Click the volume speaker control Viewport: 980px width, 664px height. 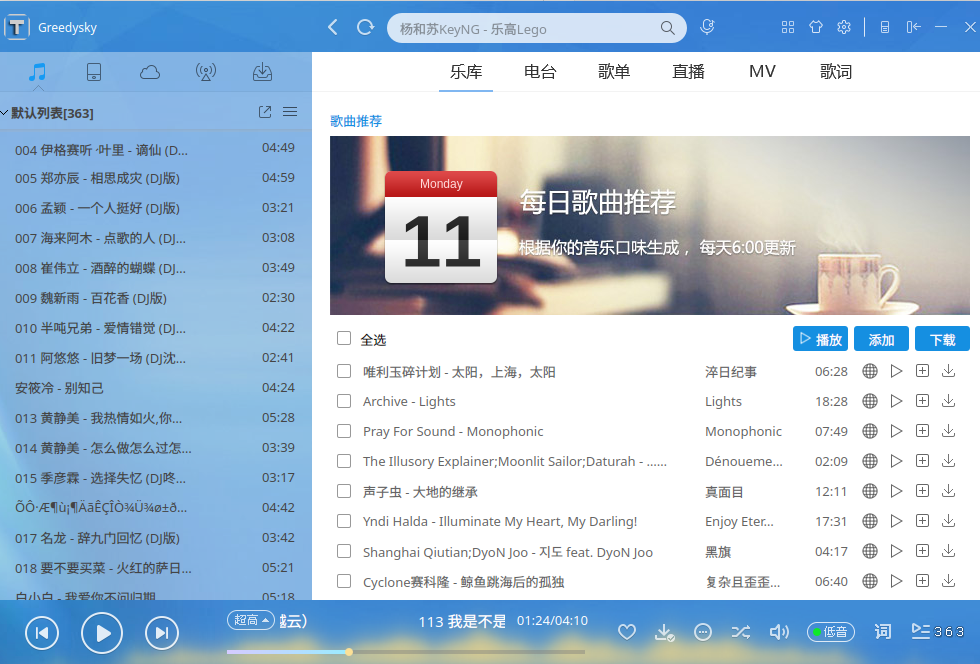(x=779, y=632)
